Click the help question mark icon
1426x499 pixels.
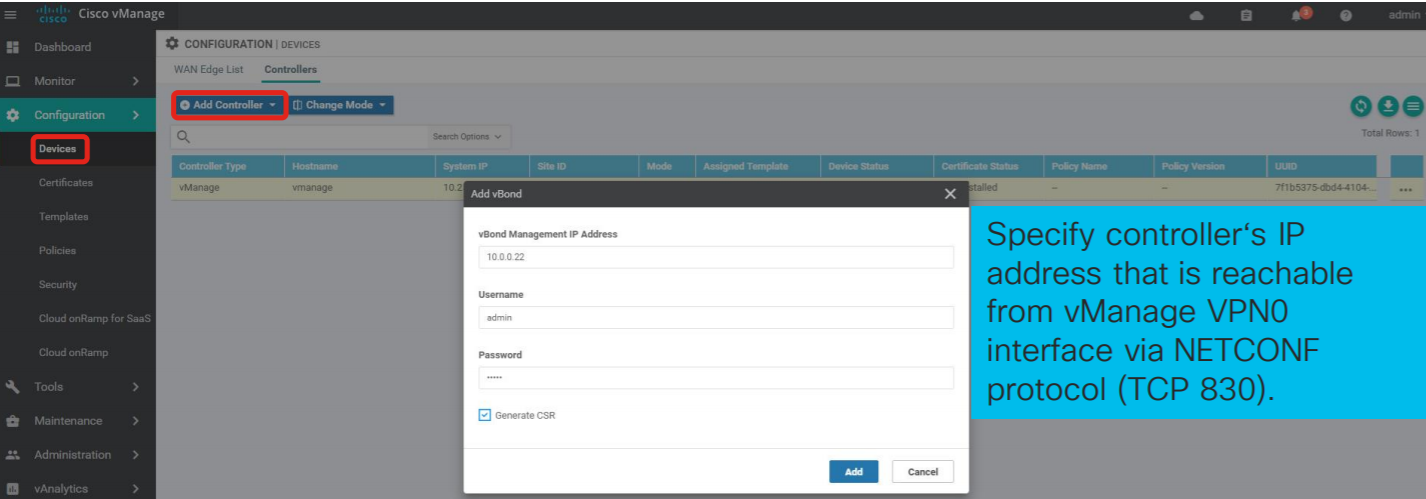1346,15
